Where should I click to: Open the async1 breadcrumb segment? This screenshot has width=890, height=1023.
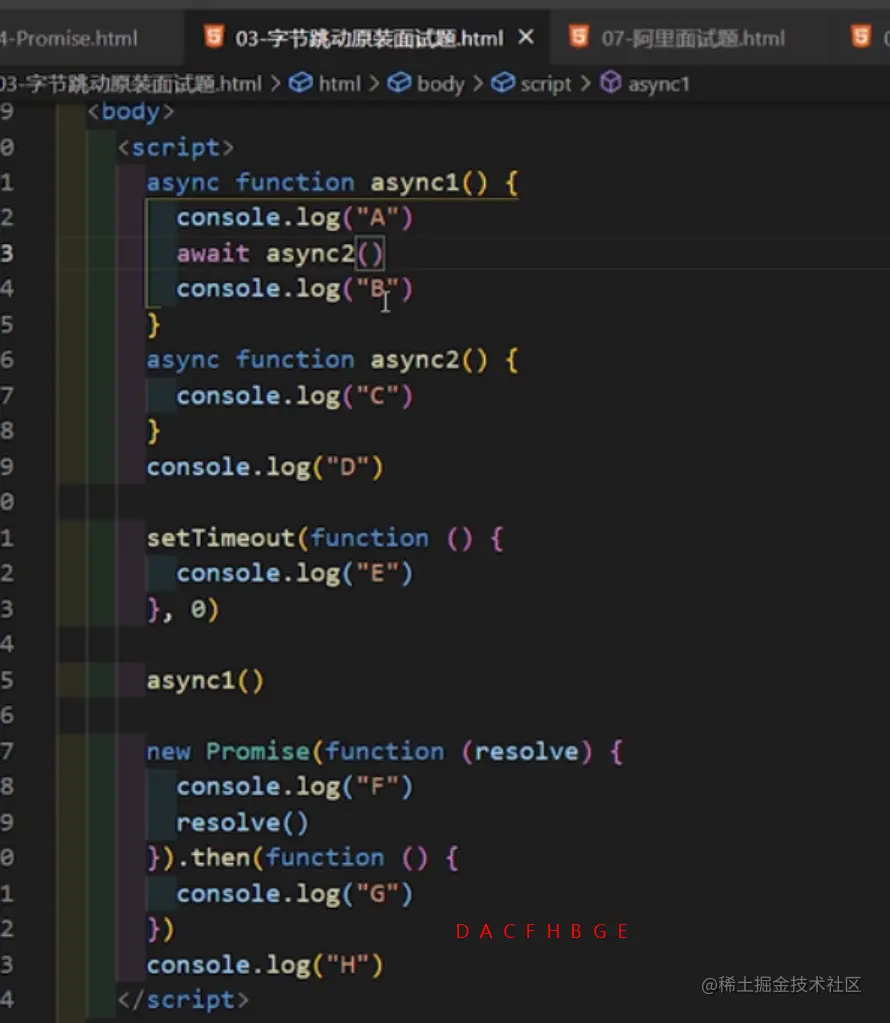(658, 84)
